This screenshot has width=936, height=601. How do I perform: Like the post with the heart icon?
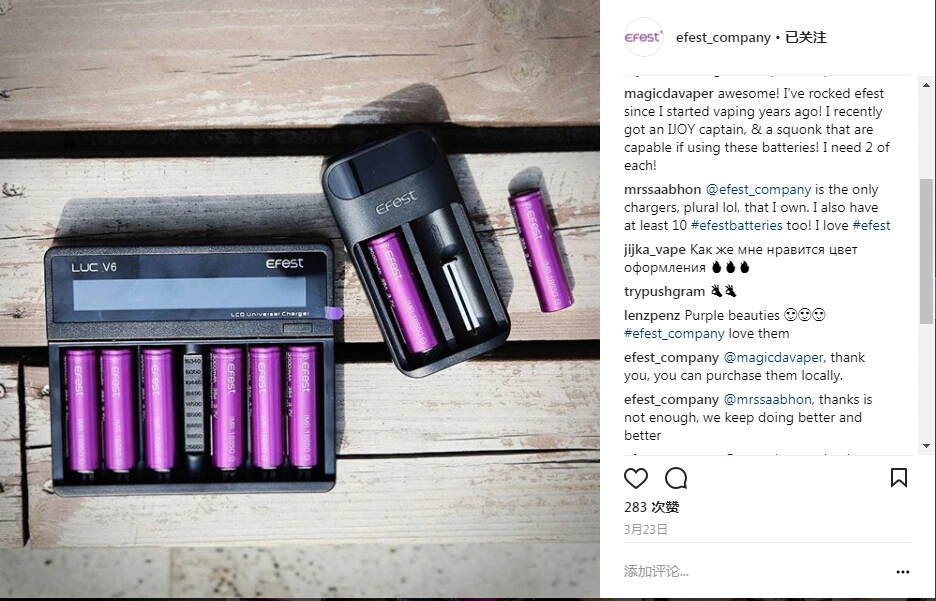pyautogui.click(x=636, y=478)
